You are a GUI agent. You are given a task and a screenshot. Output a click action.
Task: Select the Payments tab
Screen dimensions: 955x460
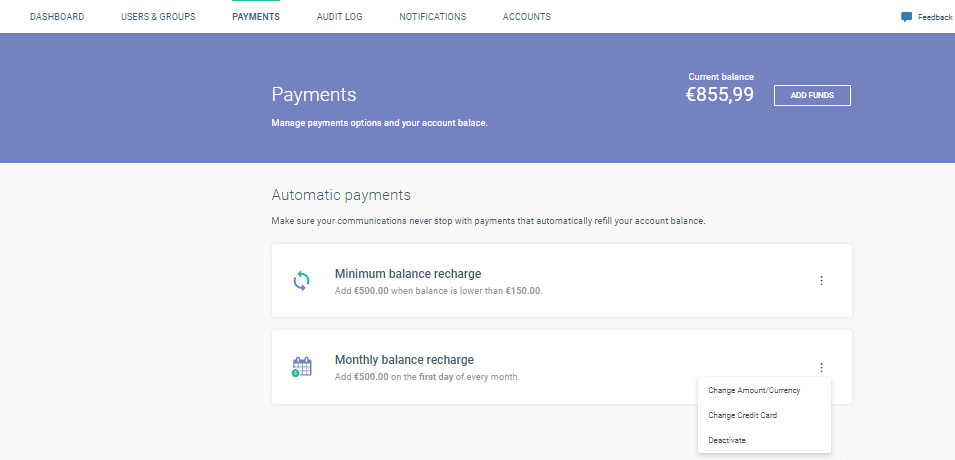(x=256, y=17)
